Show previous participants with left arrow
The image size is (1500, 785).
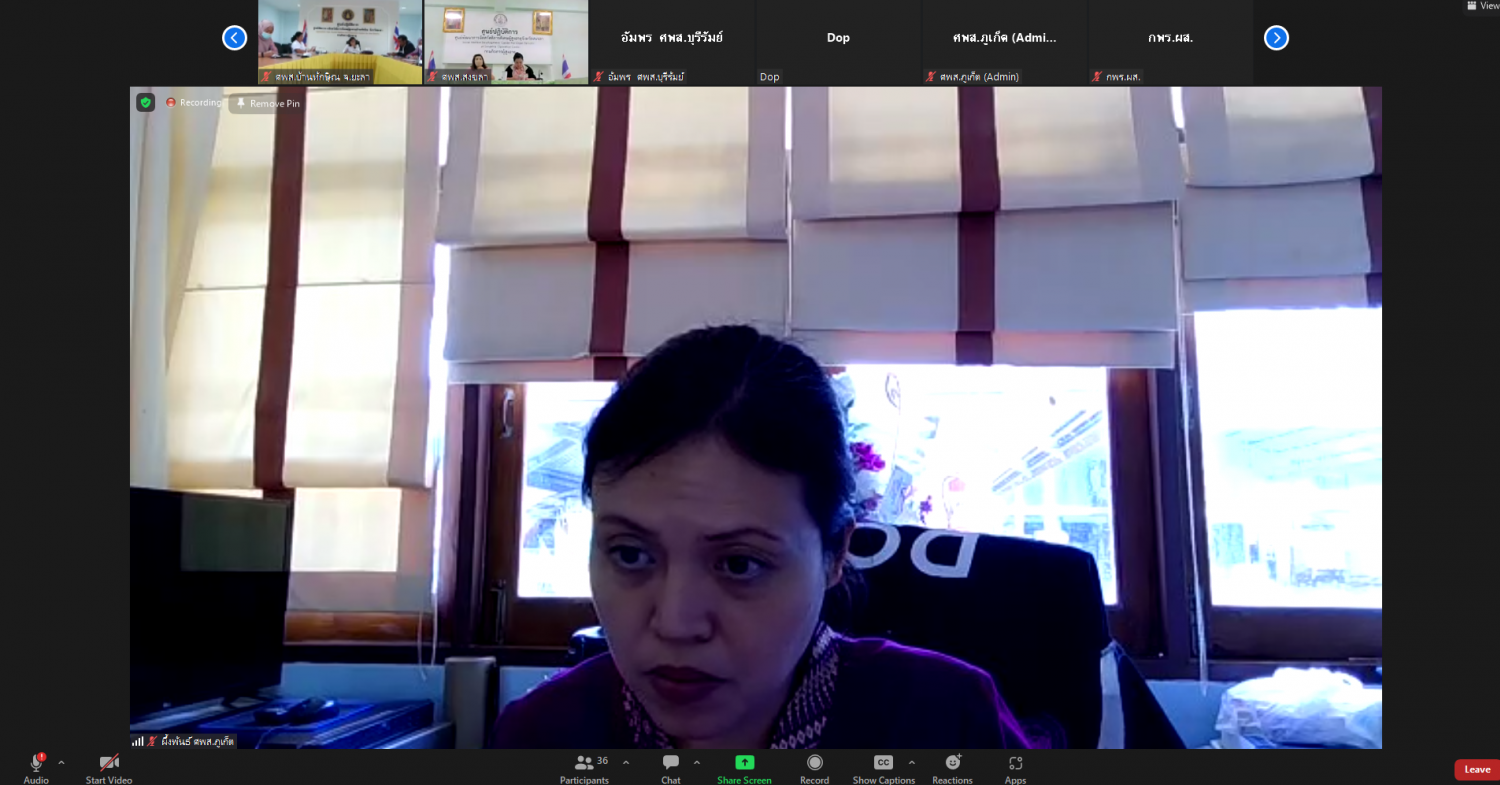pos(234,38)
